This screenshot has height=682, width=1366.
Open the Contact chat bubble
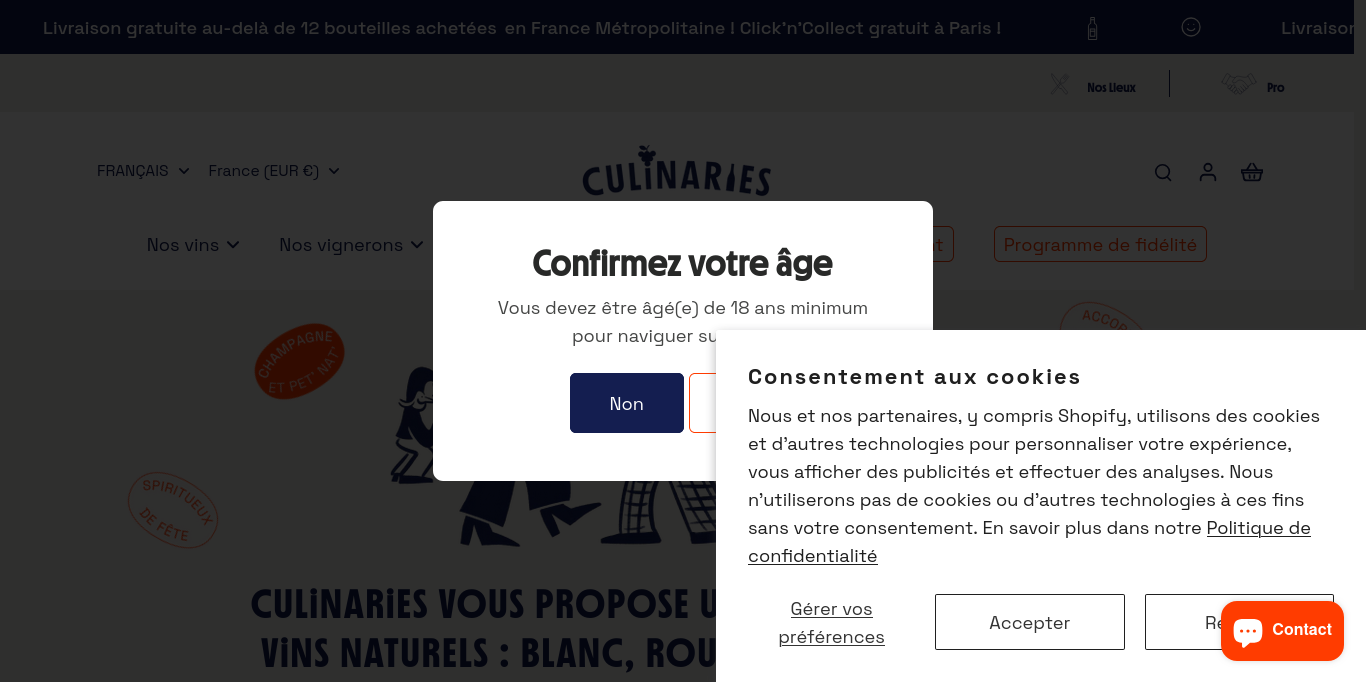click(x=1282, y=630)
